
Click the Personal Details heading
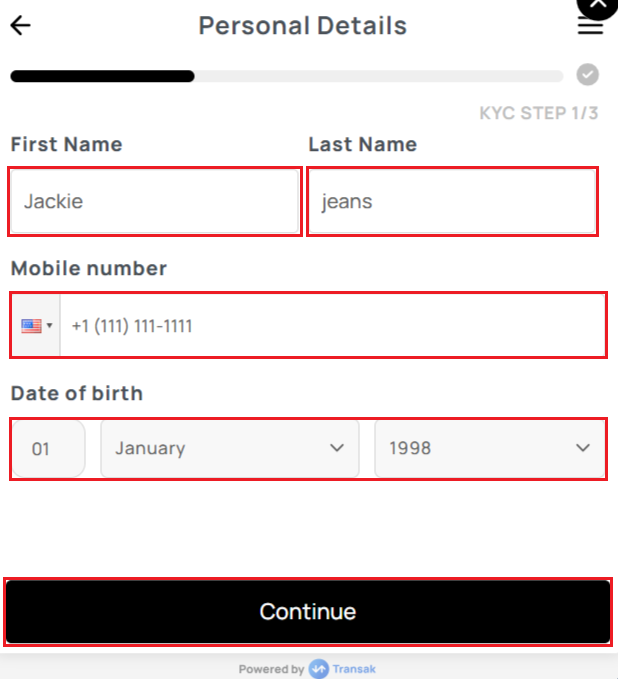tap(303, 26)
